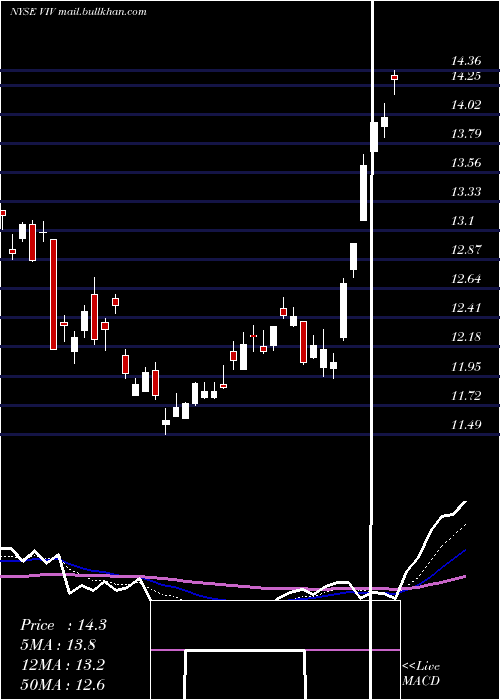Click the 12.64 price axis label
Screen dimensions: 500x700
[x=466, y=279]
